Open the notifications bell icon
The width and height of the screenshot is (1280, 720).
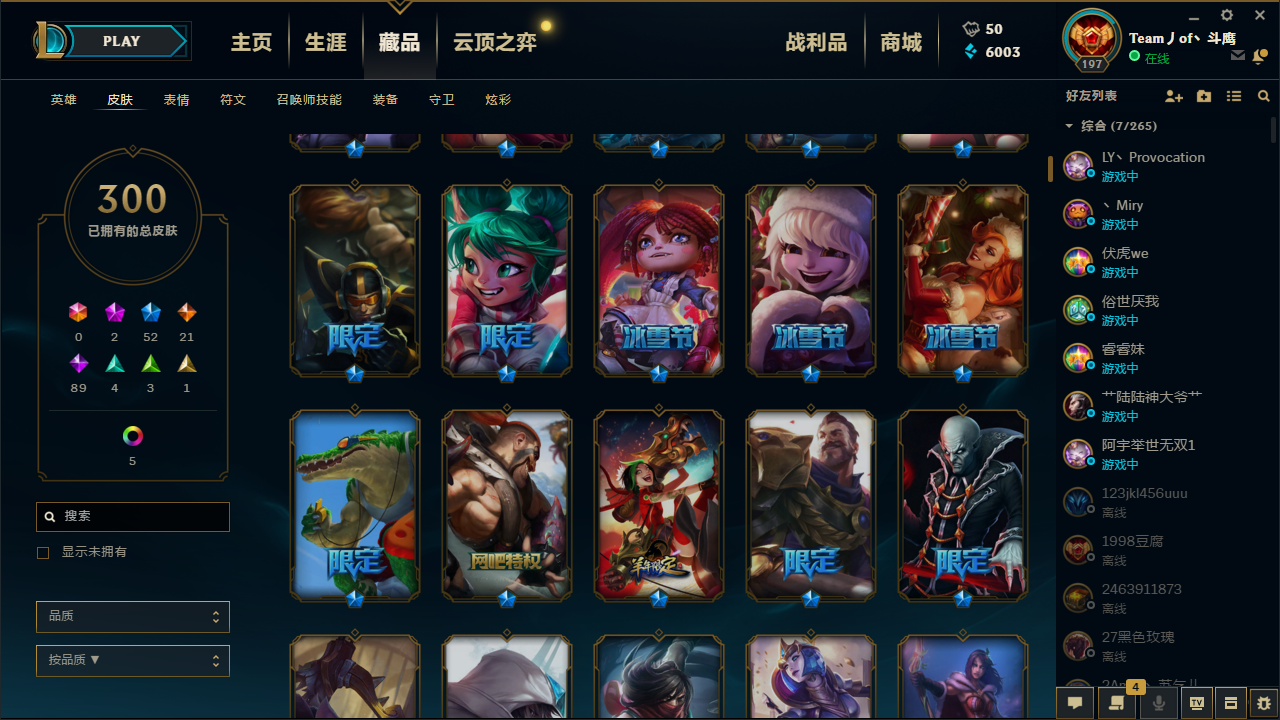click(1259, 56)
